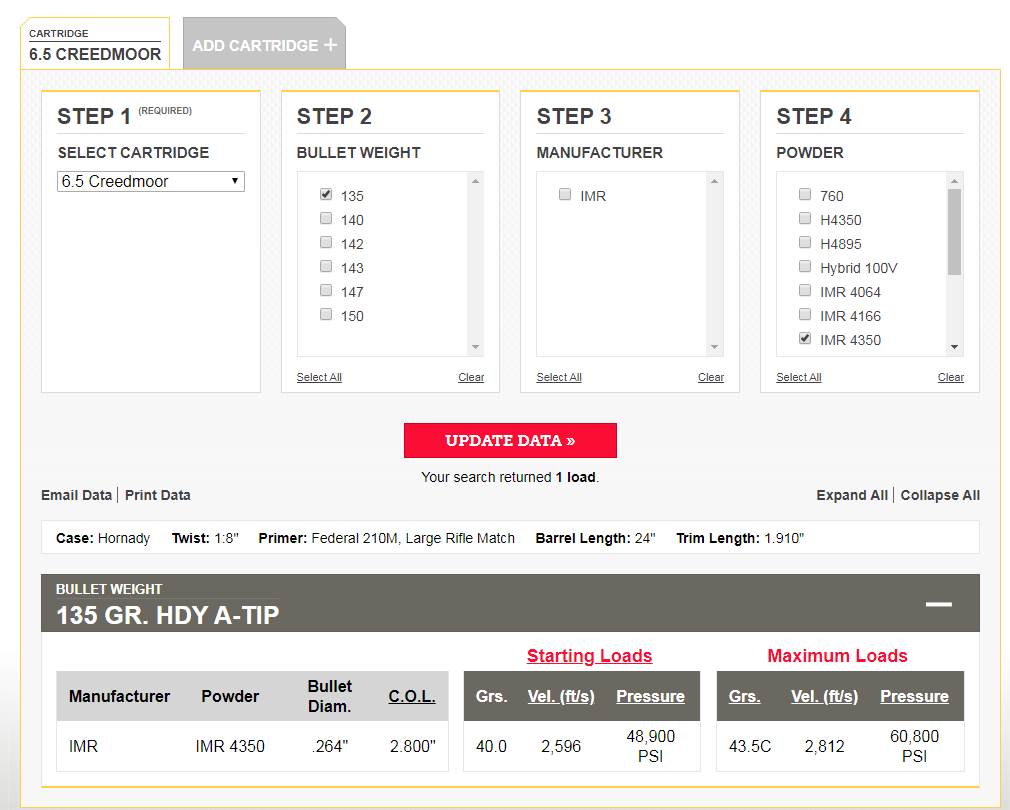1010x810 pixels.
Task: Click the Print Data link
Action: click(158, 495)
